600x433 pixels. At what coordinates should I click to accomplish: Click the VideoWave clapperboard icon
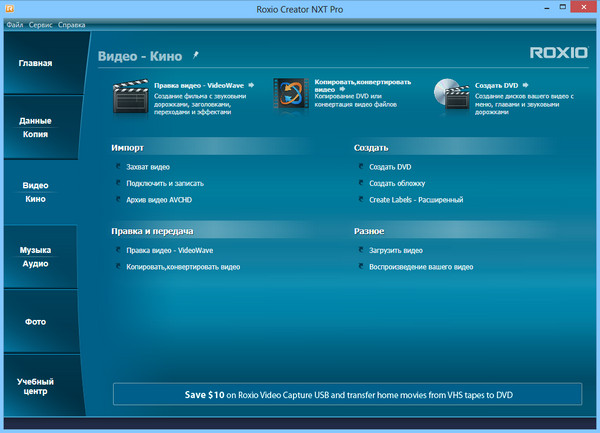pos(132,97)
